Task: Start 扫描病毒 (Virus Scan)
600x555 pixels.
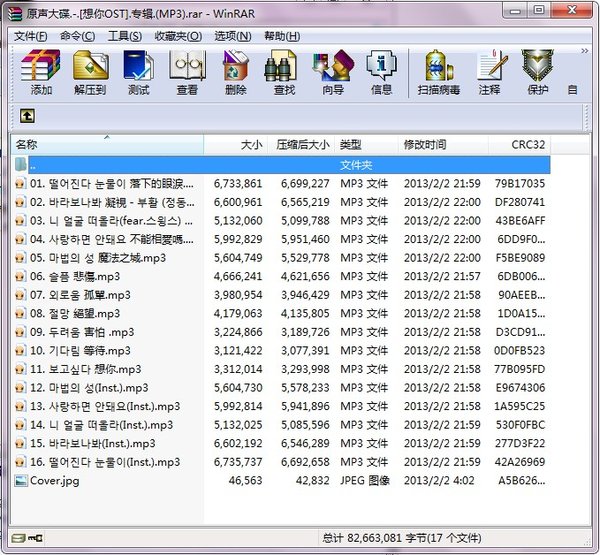Action: pos(439,72)
